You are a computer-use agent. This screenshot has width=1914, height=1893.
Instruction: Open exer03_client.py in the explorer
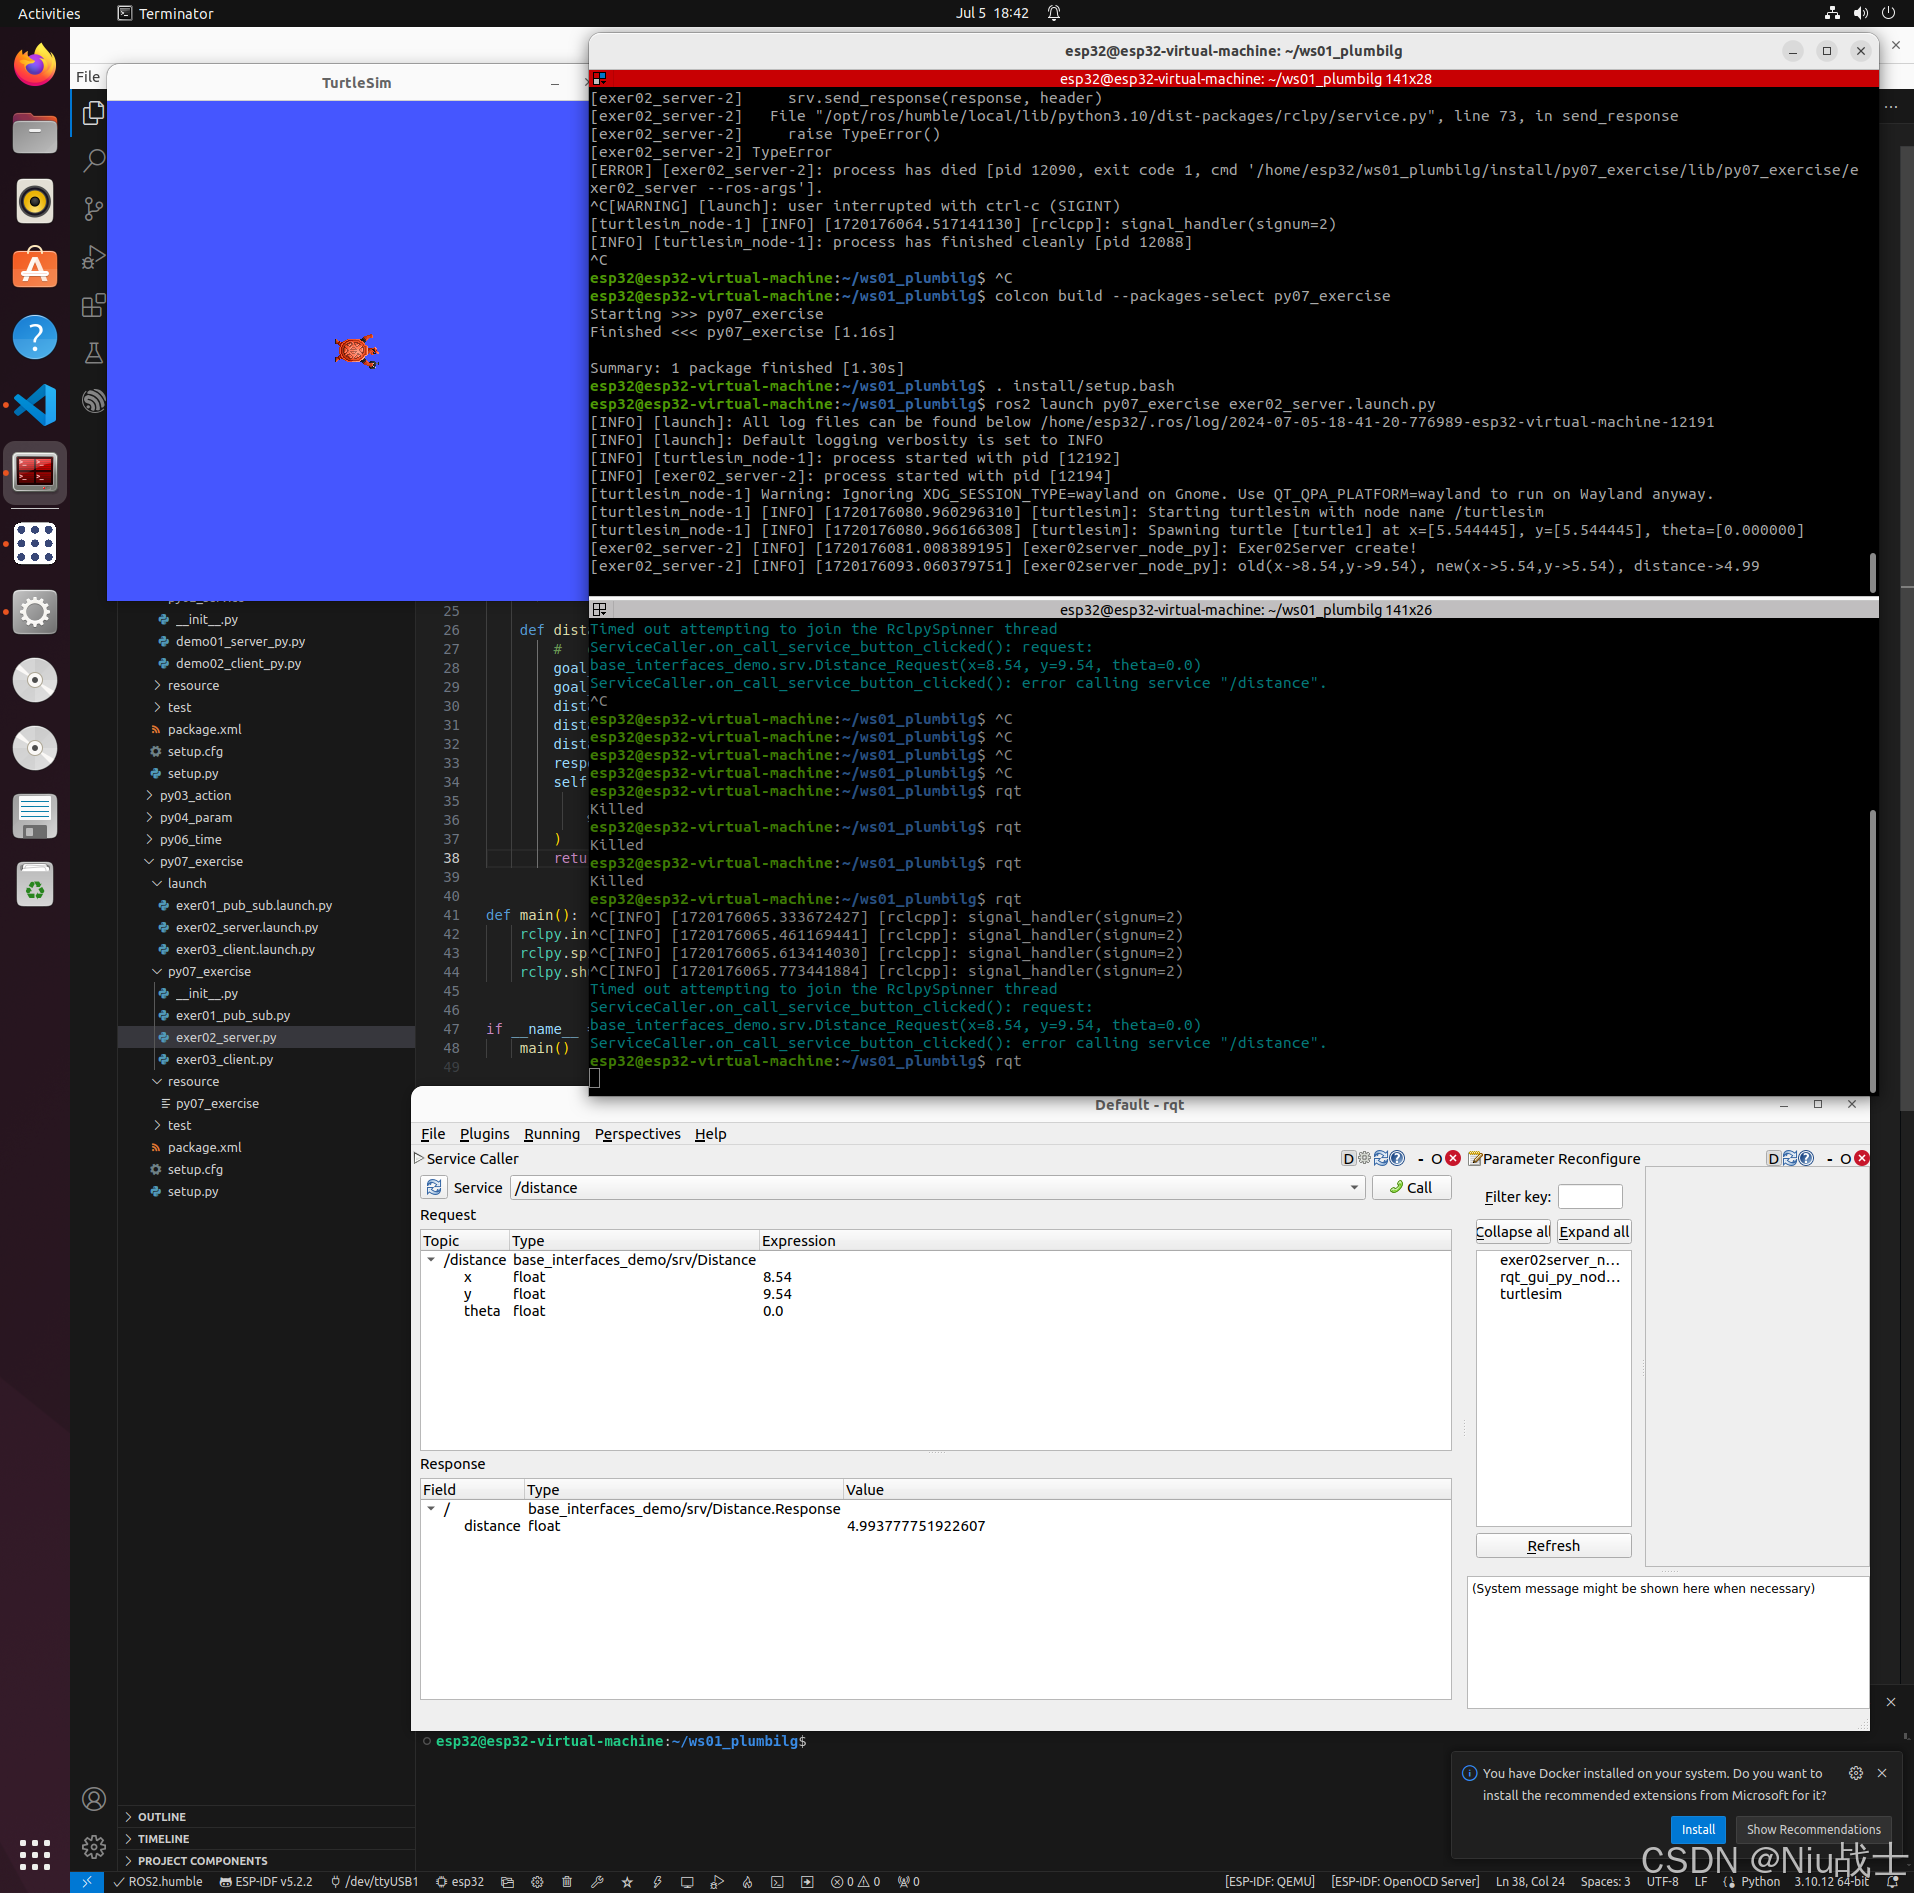224,1059
